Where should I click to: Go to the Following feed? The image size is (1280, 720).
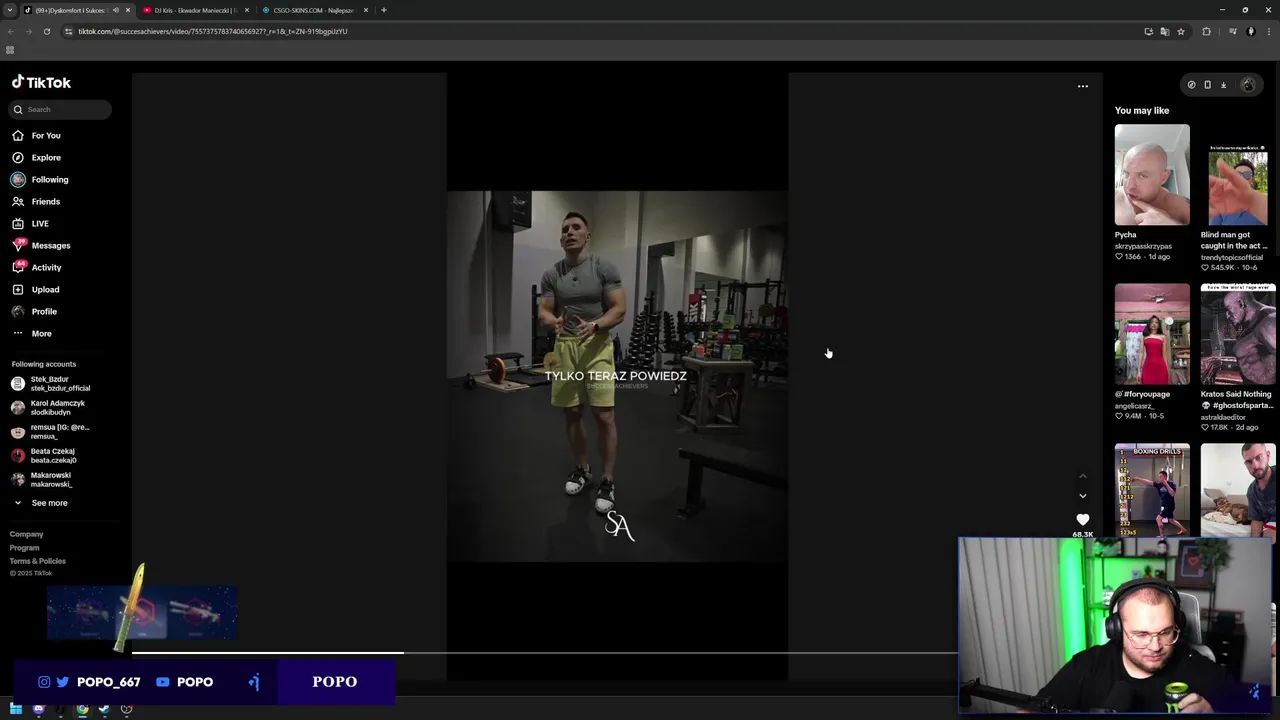[40, 179]
